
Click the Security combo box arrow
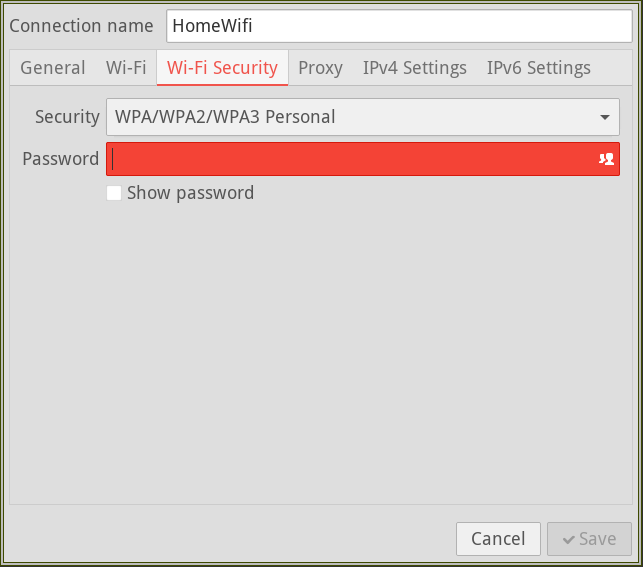[605, 117]
